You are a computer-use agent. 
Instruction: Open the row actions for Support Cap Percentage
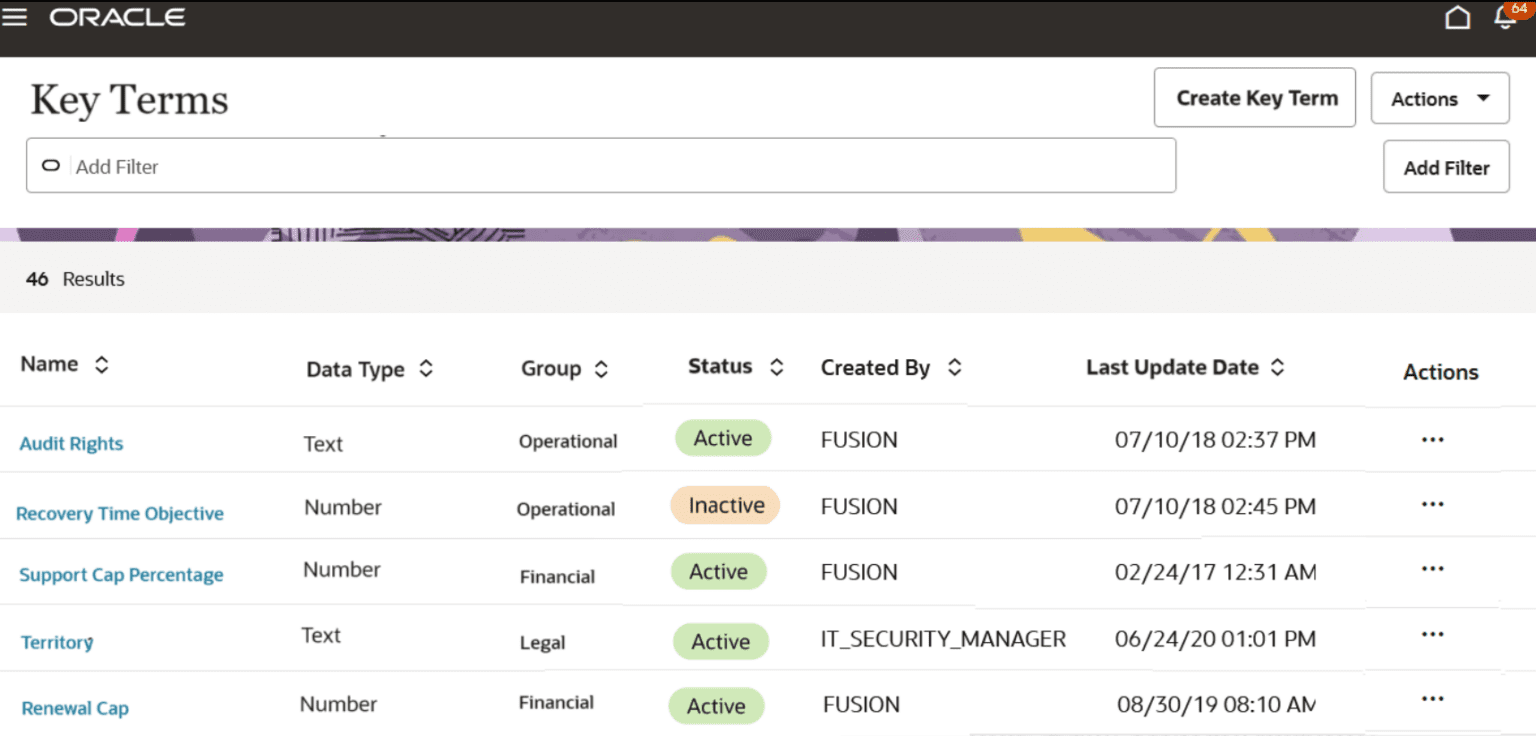pos(1432,568)
